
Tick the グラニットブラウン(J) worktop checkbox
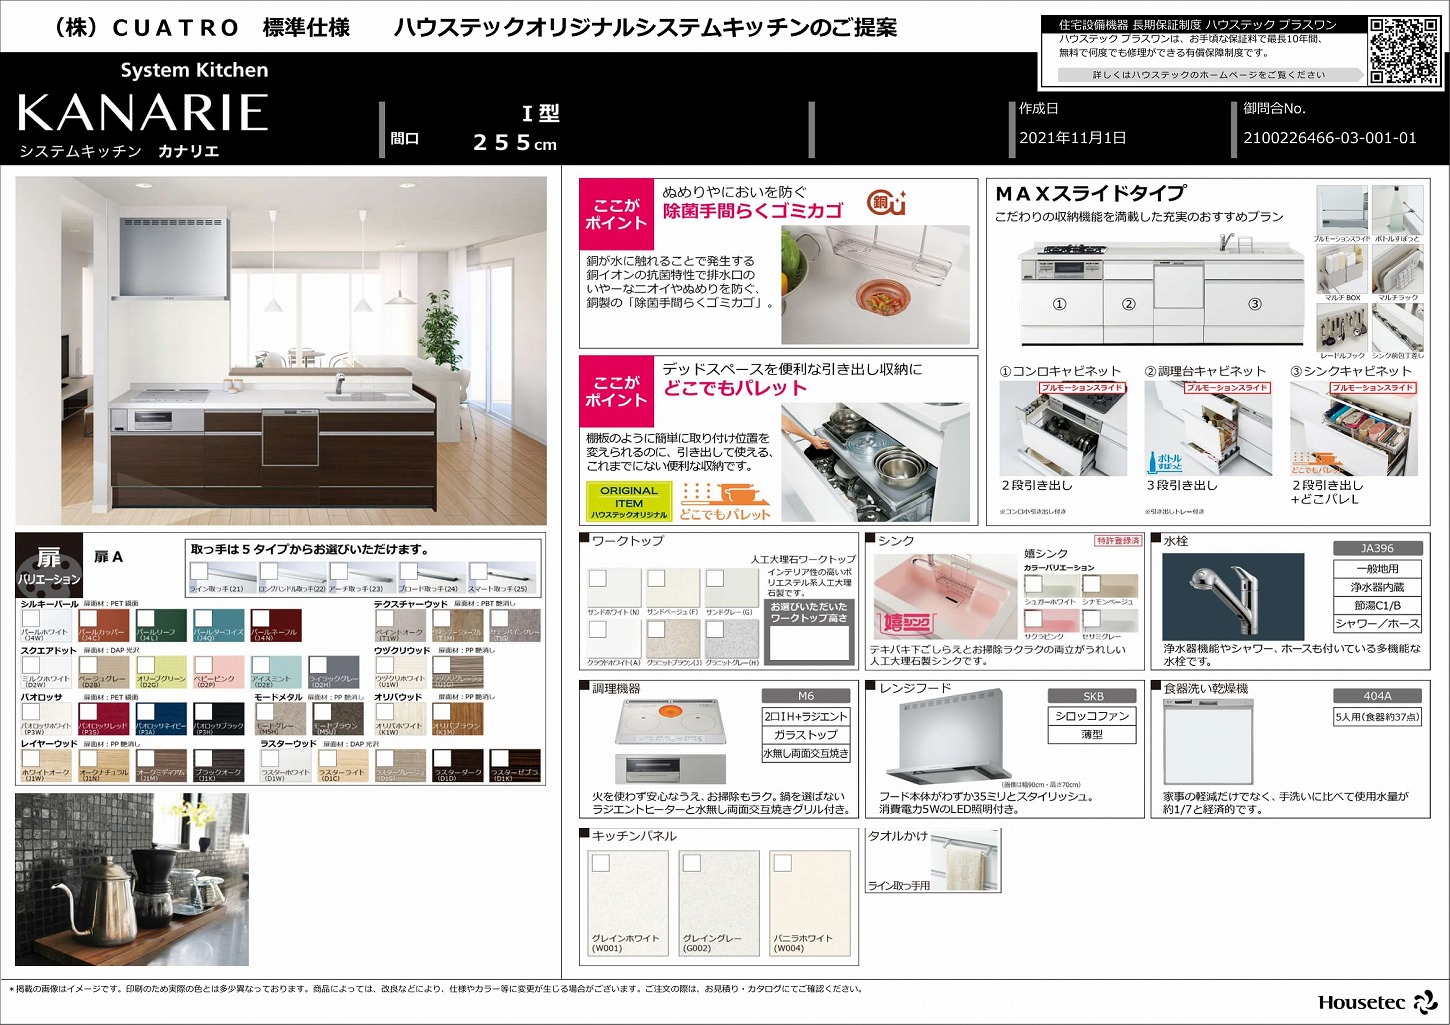(x=656, y=629)
